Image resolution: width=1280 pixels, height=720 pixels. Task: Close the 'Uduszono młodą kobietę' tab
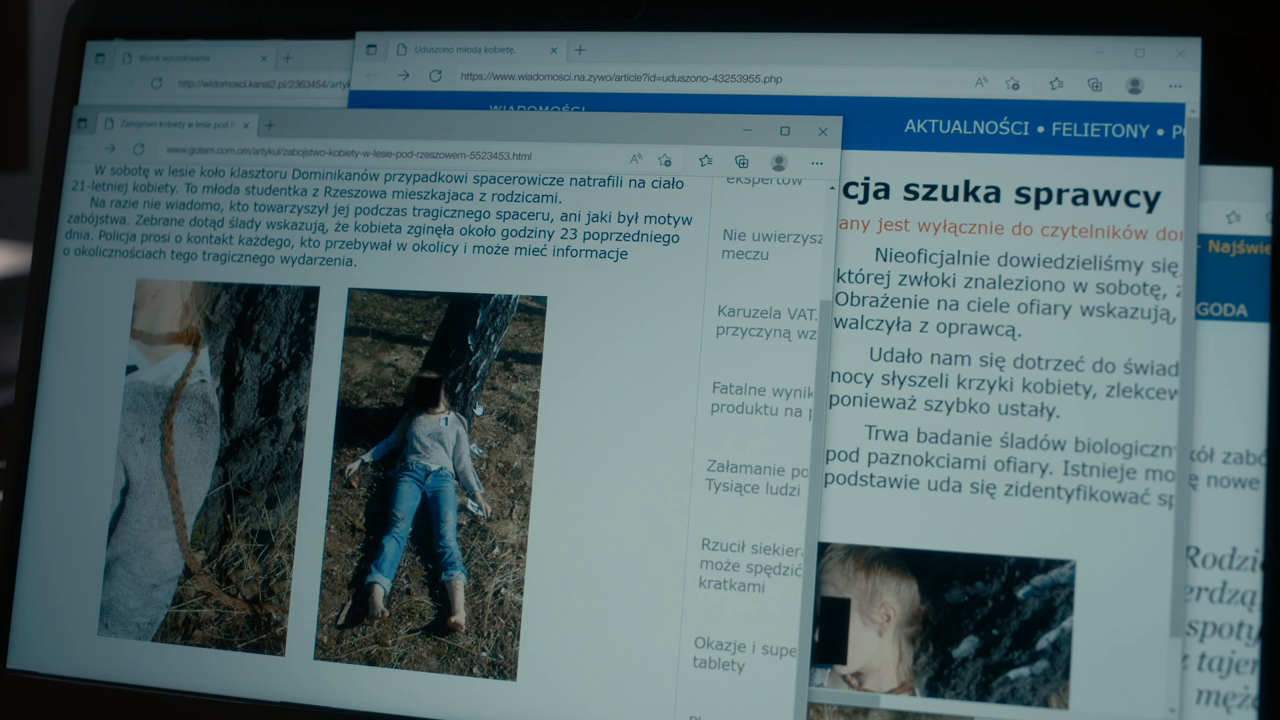[x=553, y=50]
